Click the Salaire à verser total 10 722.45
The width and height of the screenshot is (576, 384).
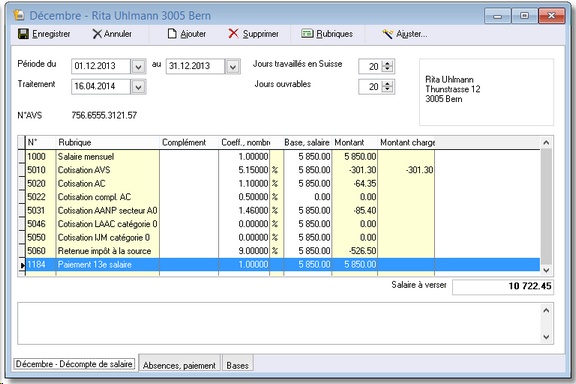(x=503, y=287)
